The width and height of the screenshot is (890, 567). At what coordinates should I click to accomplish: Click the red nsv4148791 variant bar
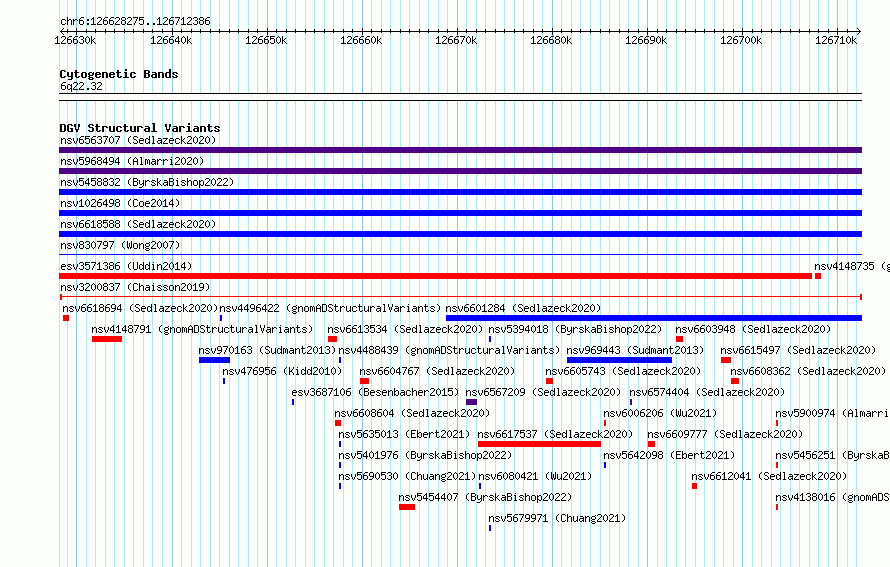107,339
